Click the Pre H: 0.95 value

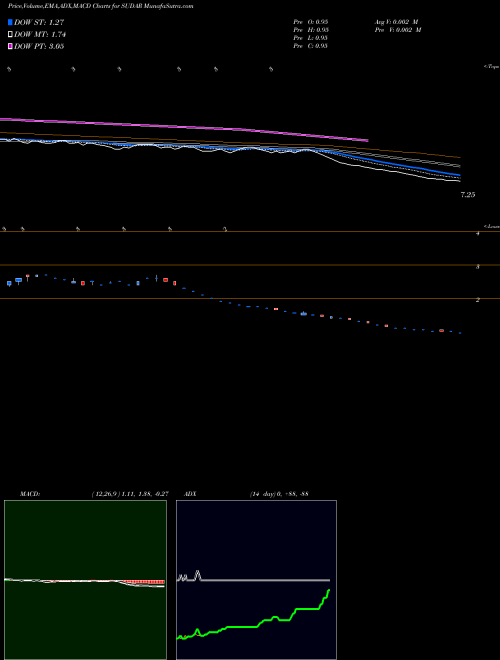311,30
